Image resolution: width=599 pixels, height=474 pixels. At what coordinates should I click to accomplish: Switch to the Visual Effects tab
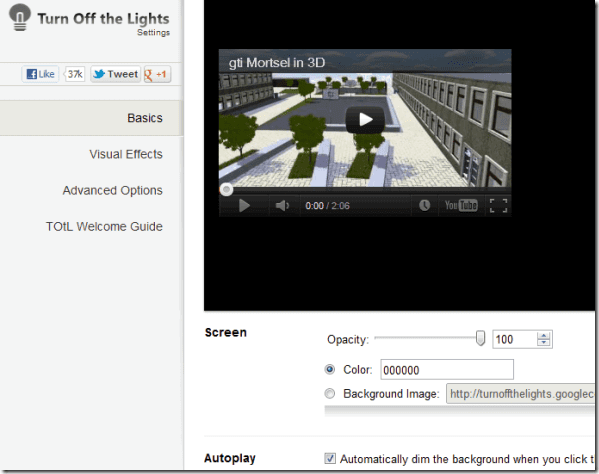point(126,154)
